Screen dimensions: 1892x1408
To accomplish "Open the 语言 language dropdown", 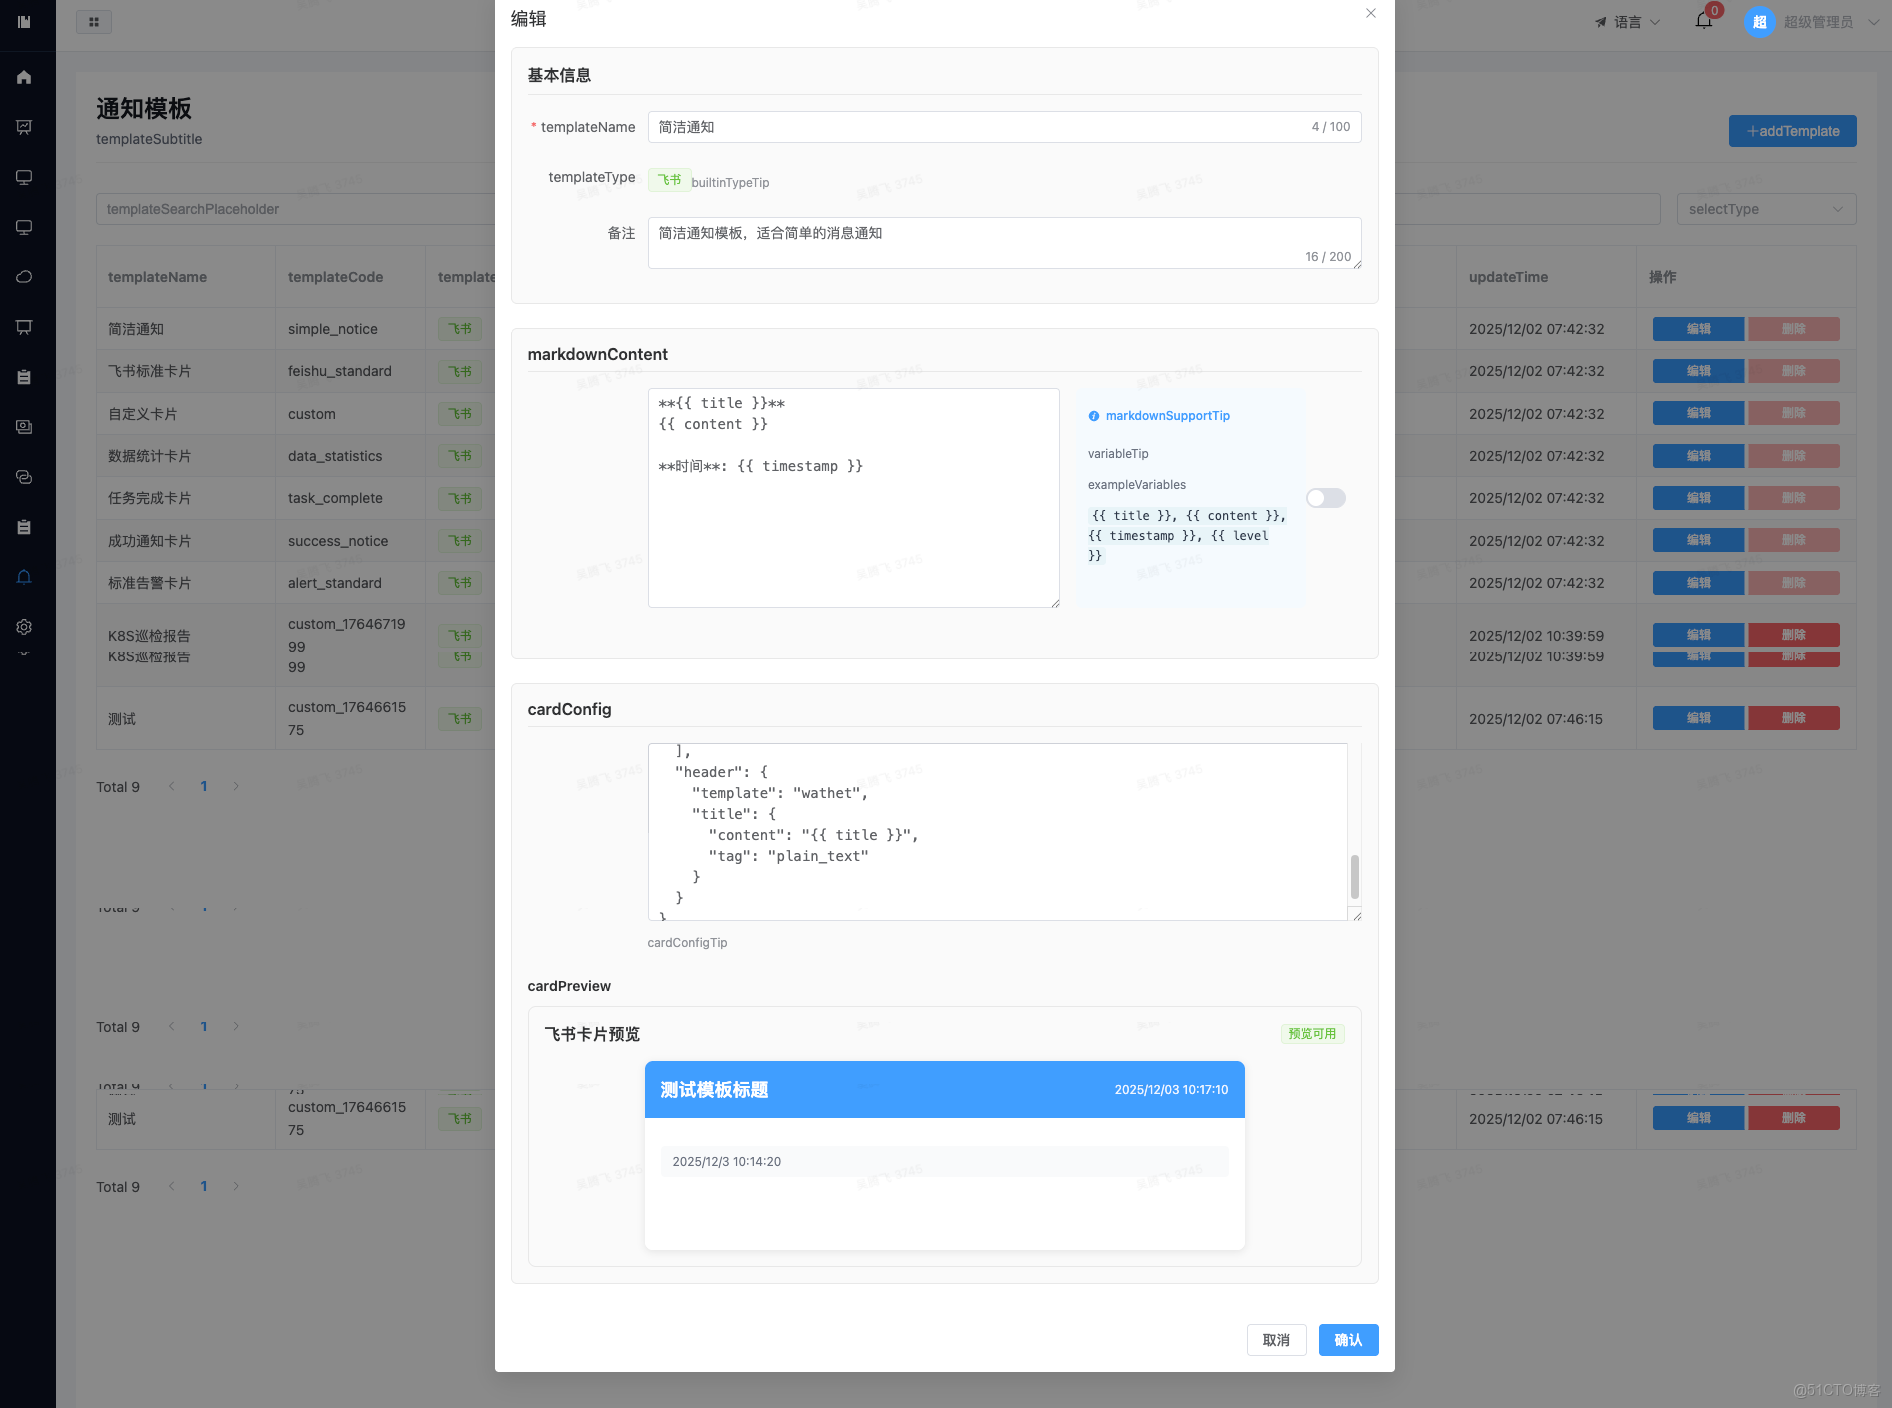I will 1627,22.
